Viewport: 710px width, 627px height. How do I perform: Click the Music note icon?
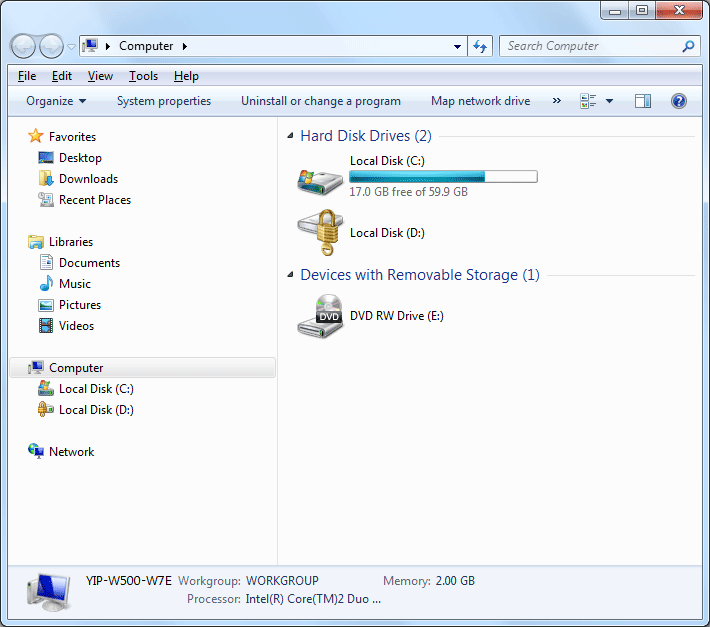[46, 283]
